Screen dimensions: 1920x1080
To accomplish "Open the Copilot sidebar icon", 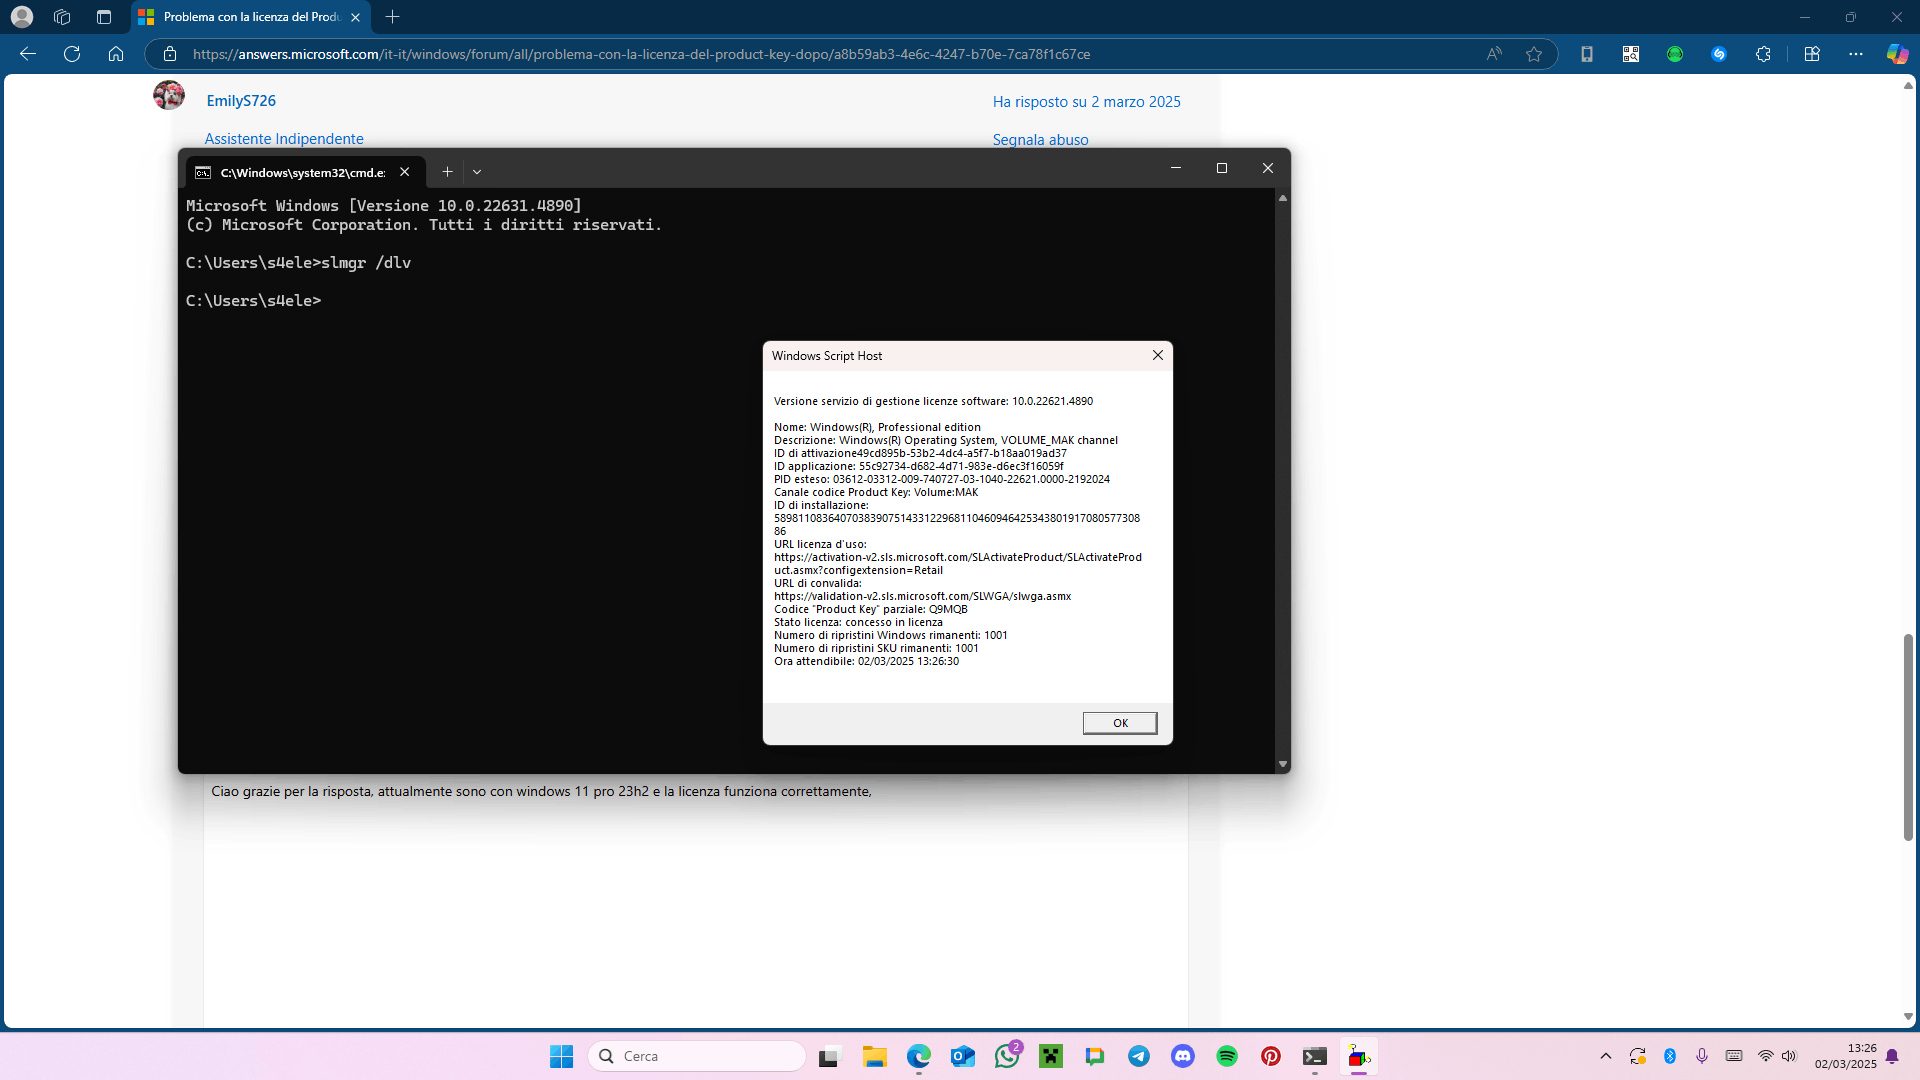I will click(1897, 54).
